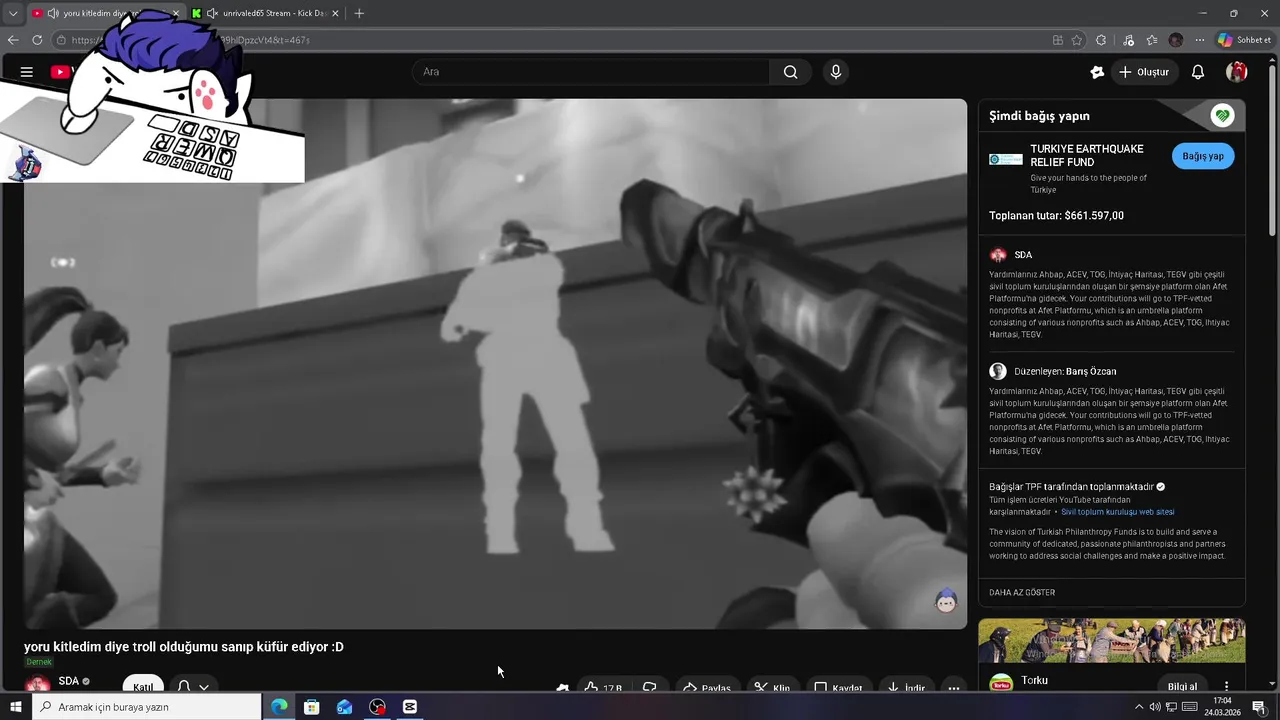The height and width of the screenshot is (720, 1280).
Task: Open more actions three-dot under video
Action: coord(954,688)
